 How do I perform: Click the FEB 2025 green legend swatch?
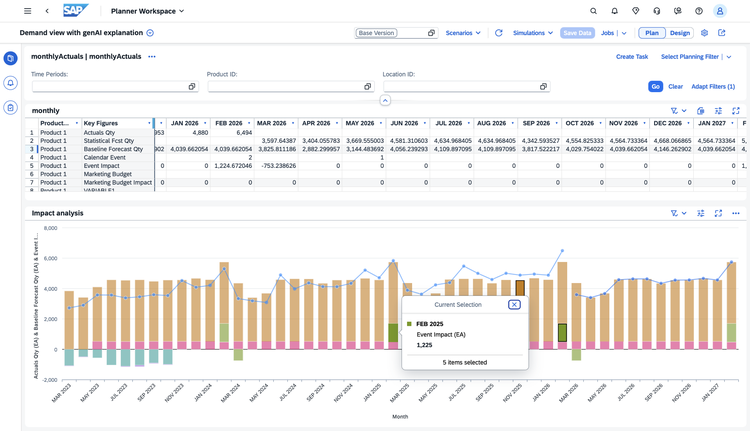[409, 324]
